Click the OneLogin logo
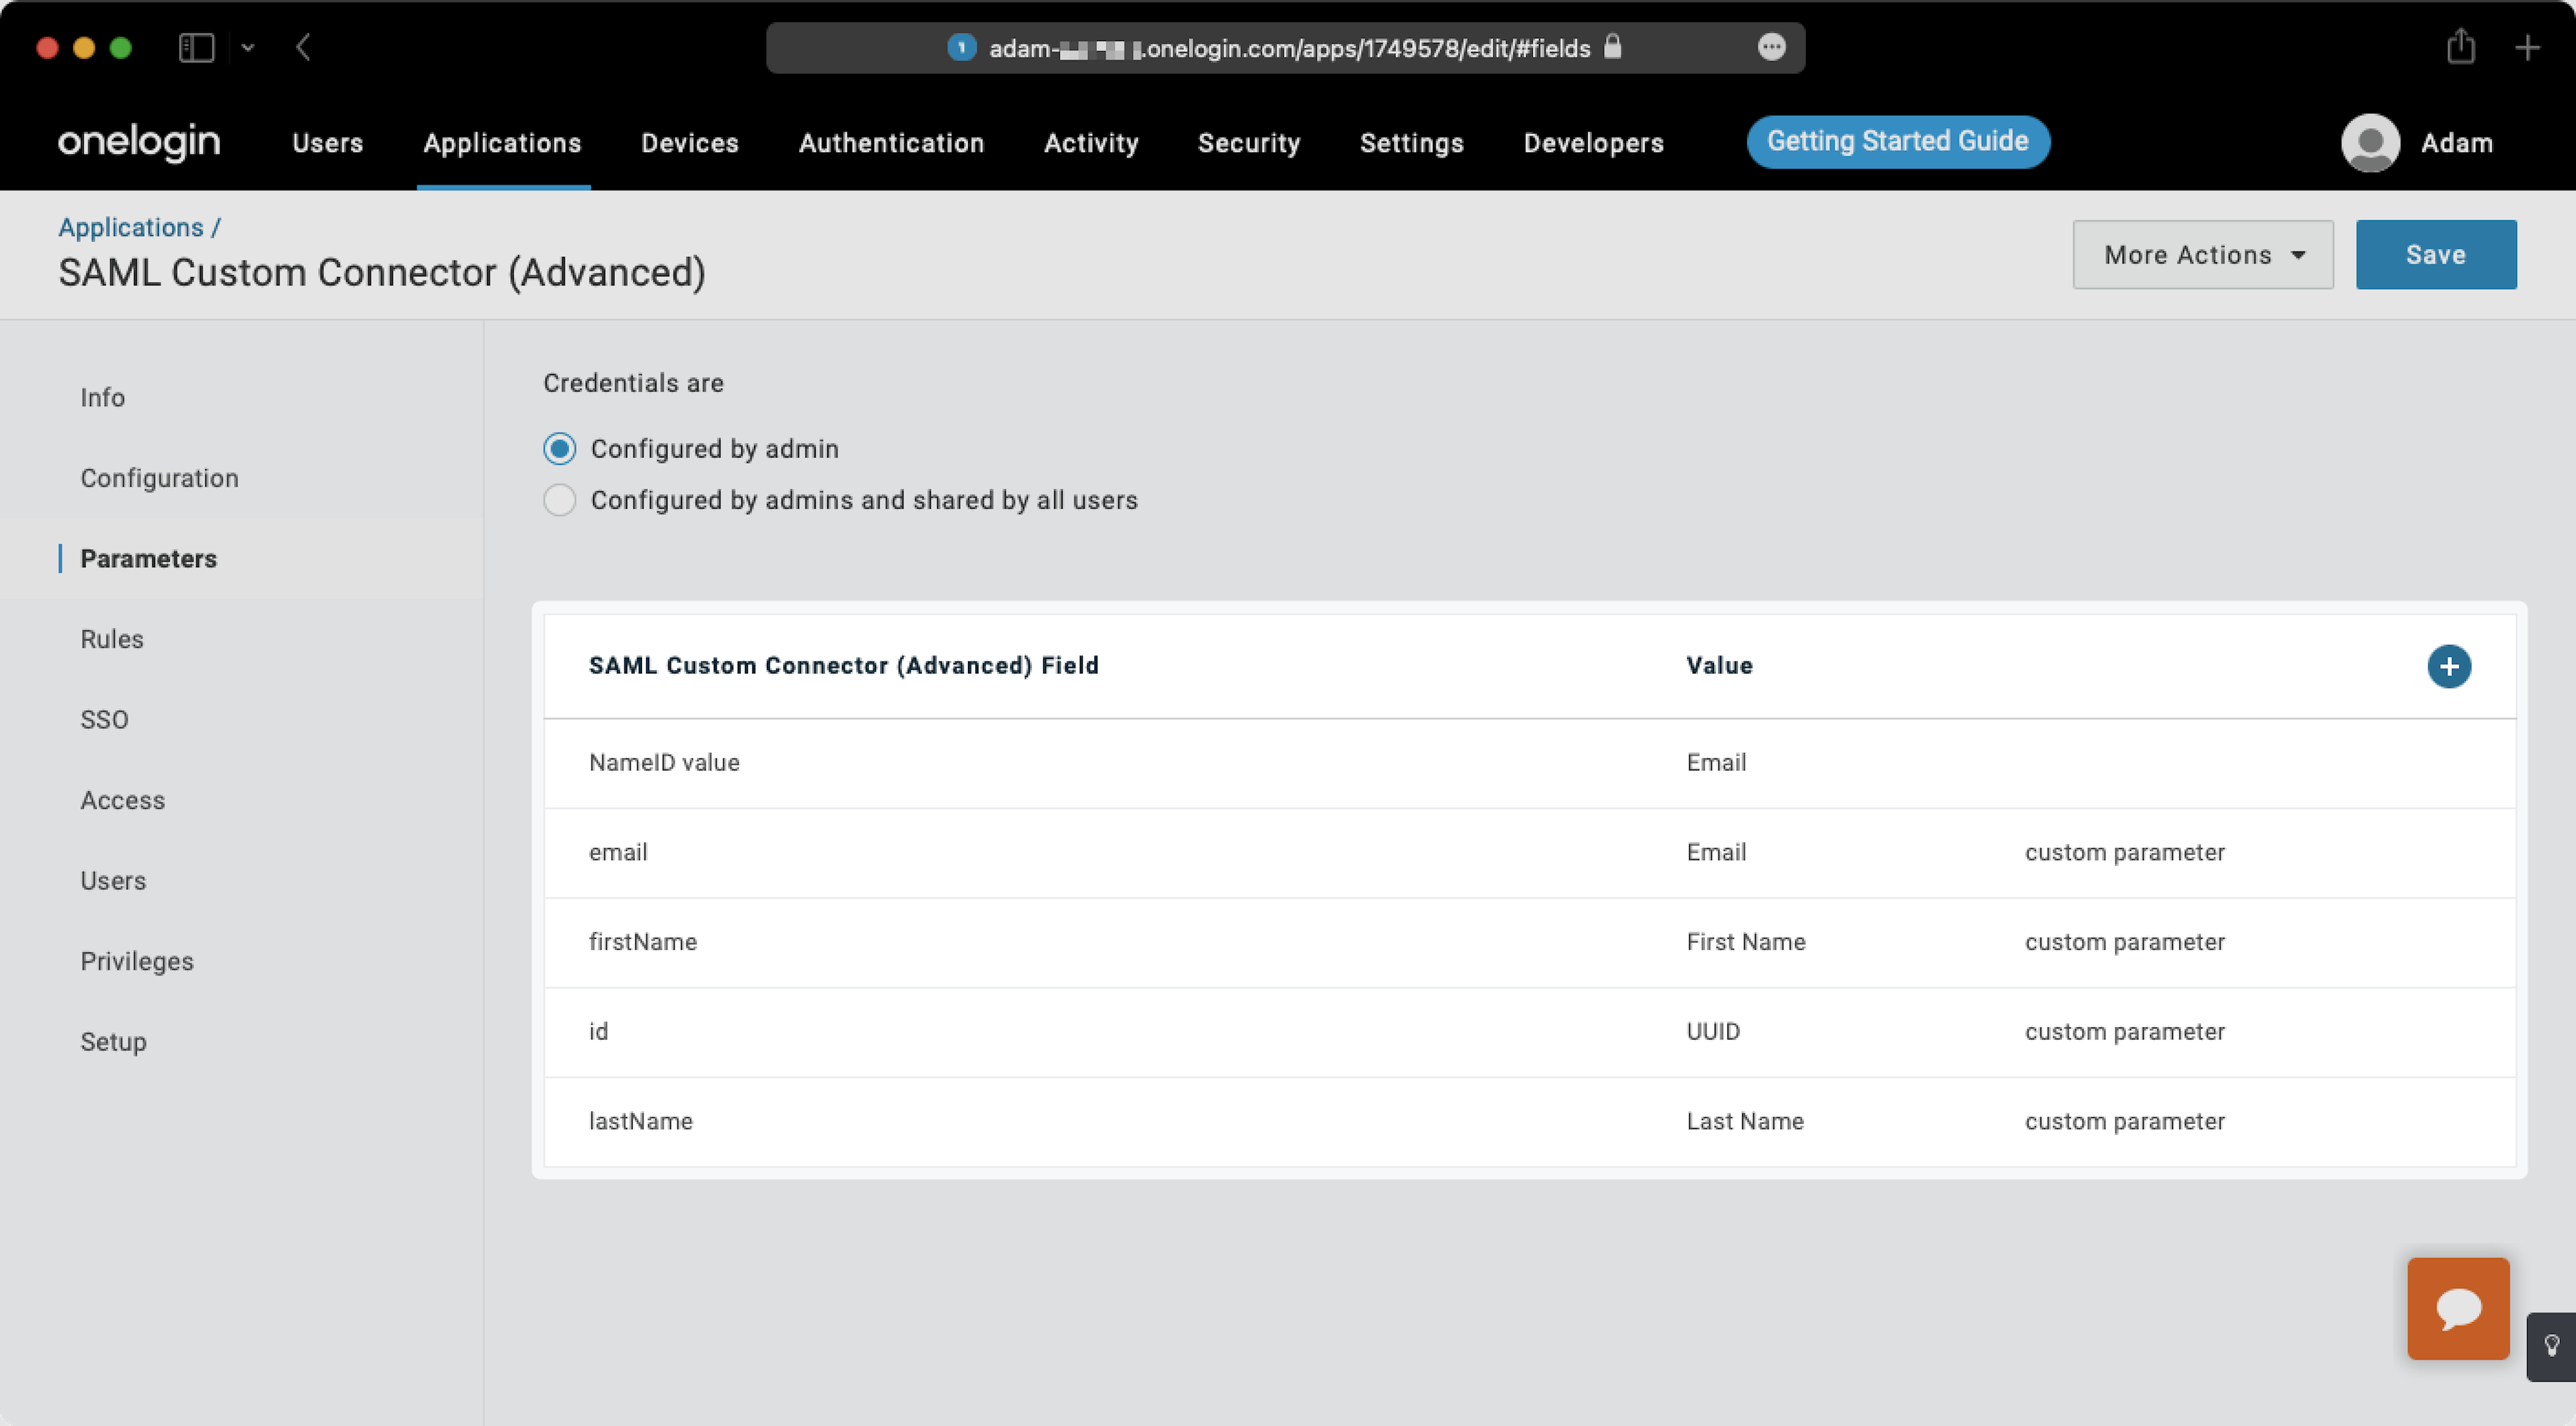2576x1426 pixels. [138, 141]
